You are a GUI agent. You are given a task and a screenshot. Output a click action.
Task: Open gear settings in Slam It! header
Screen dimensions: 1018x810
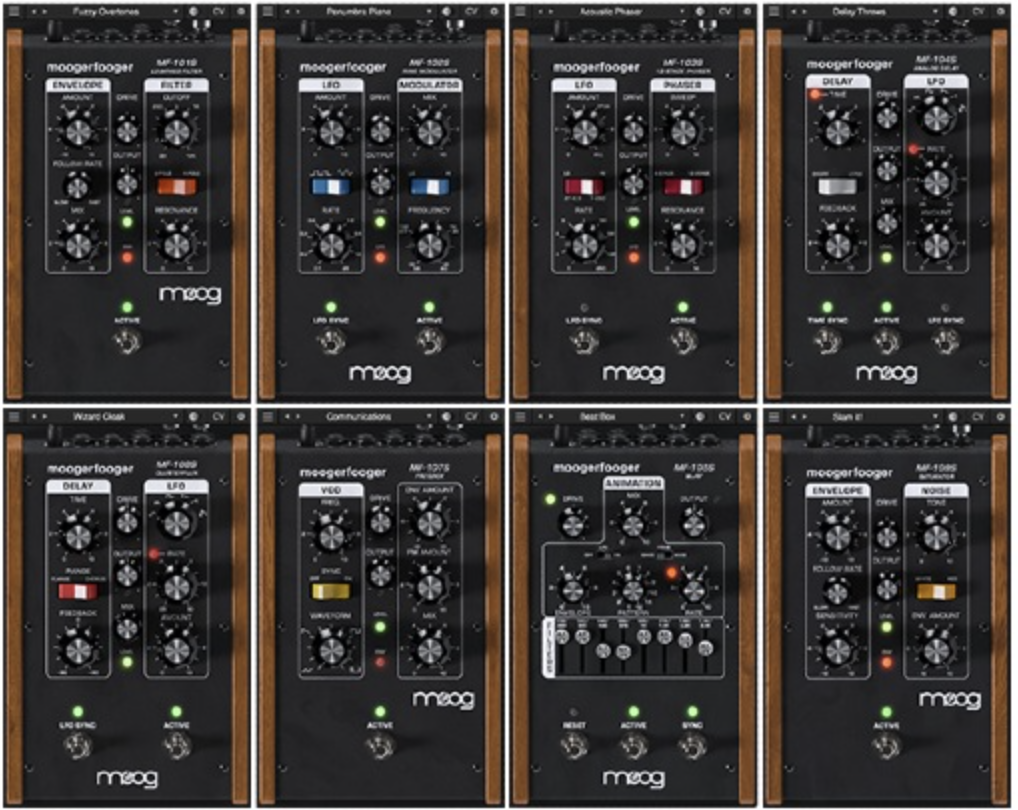click(1001, 416)
